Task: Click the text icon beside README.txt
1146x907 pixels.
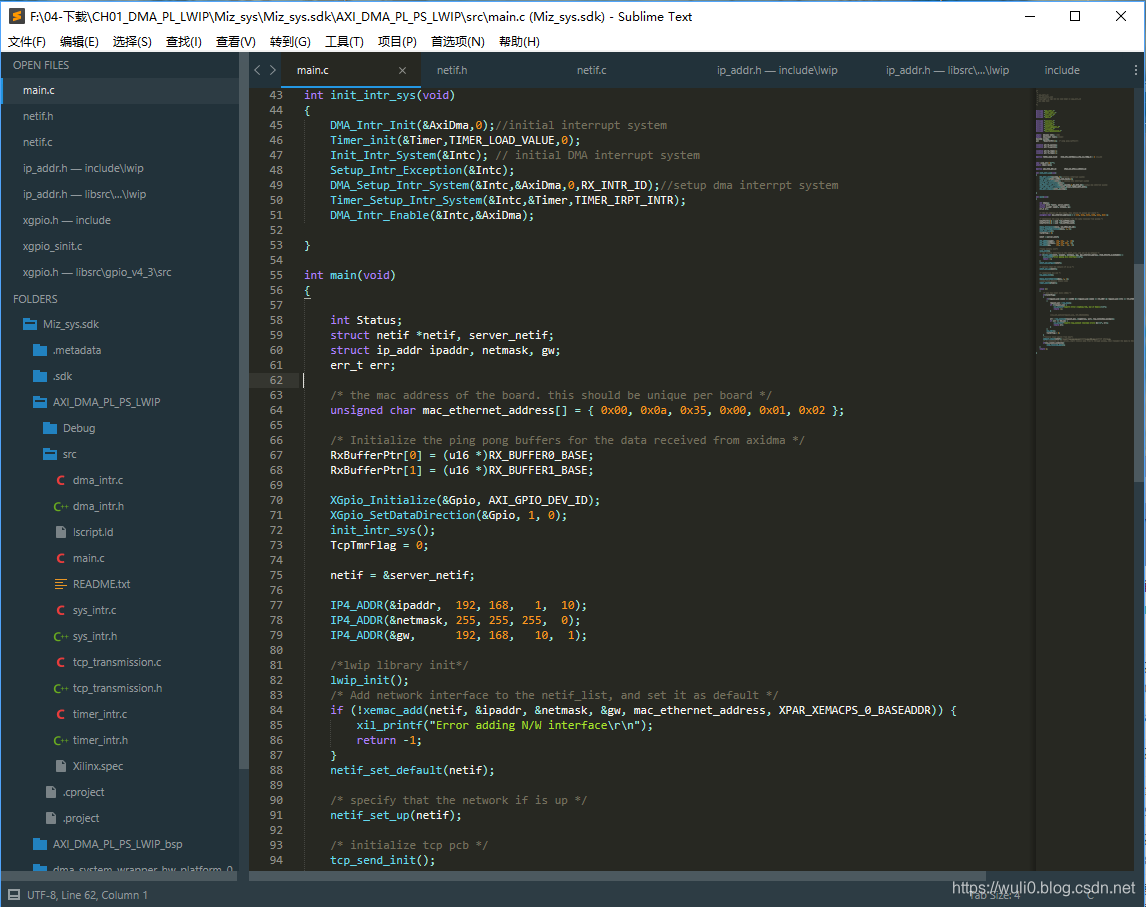Action: point(61,584)
